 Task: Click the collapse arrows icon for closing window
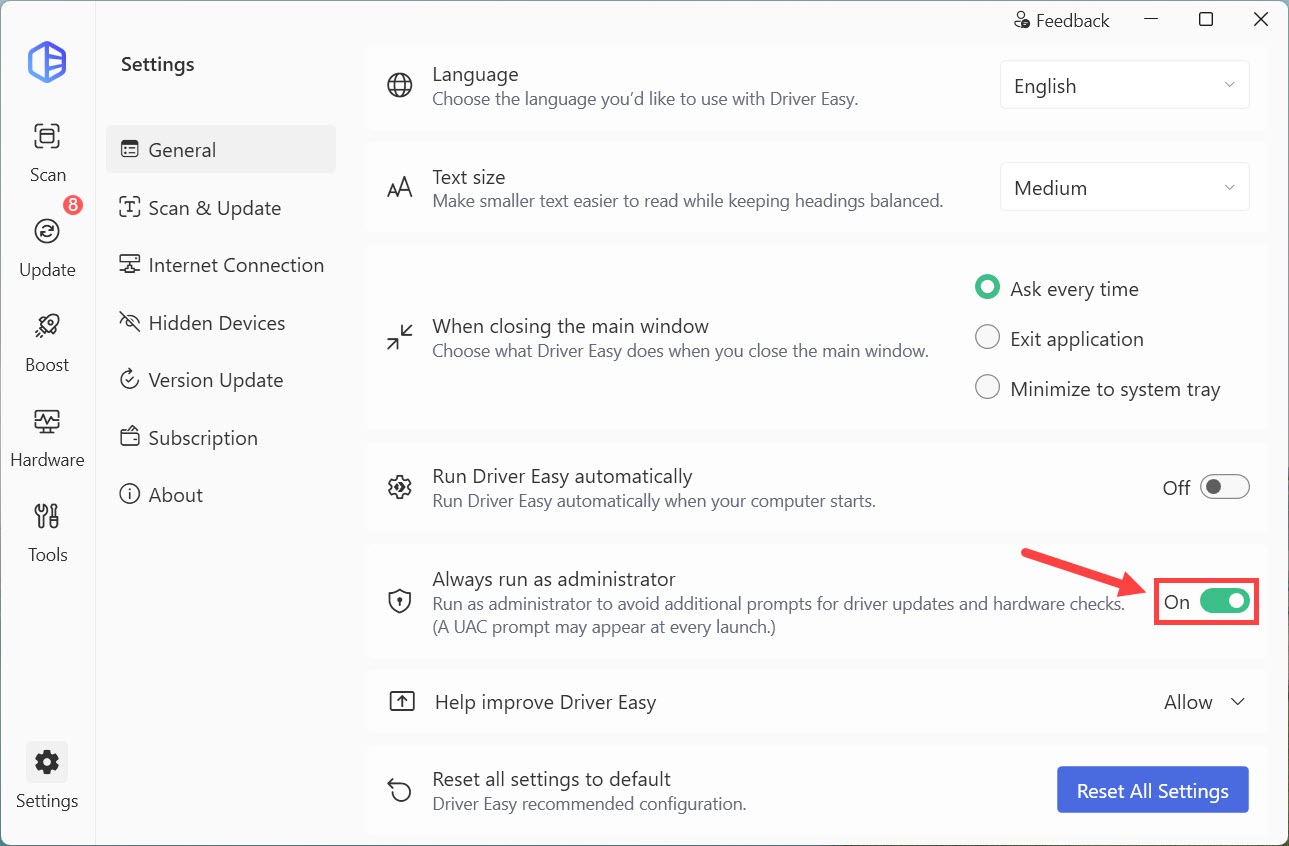click(x=399, y=337)
